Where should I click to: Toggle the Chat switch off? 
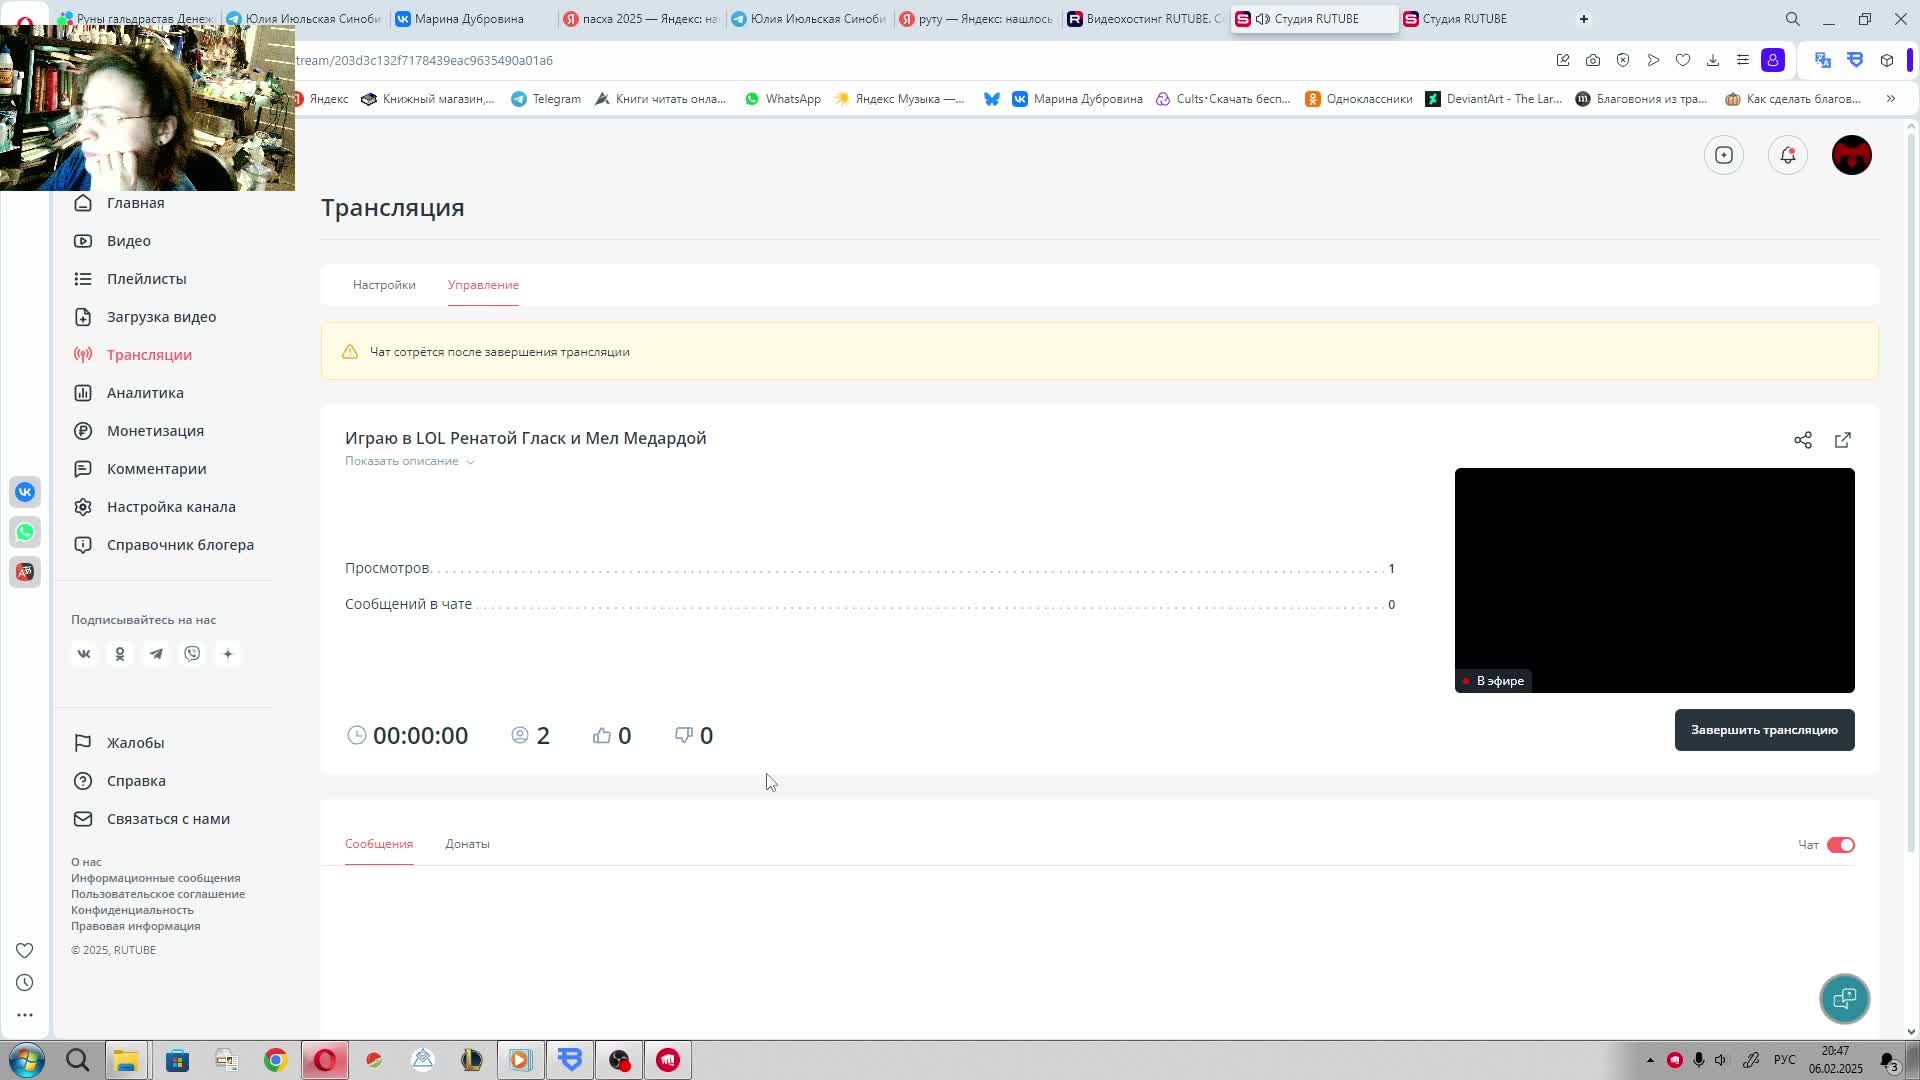coord(1840,845)
